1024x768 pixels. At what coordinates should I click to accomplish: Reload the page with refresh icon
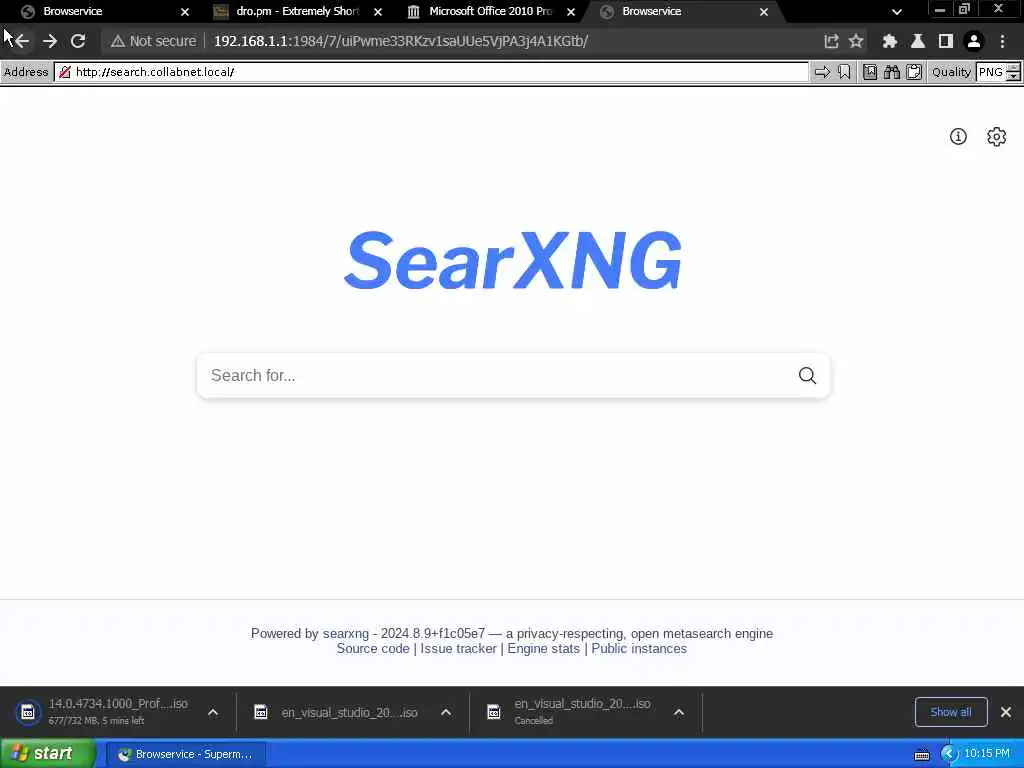coord(78,41)
